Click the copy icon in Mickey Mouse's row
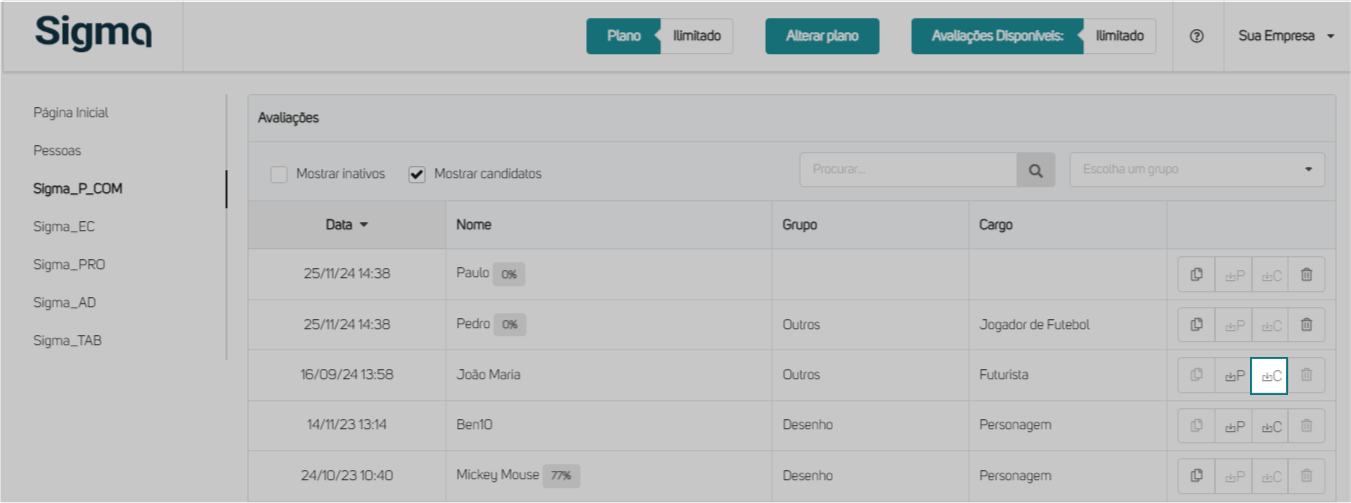The width and height of the screenshot is (1351, 503). point(1196,475)
